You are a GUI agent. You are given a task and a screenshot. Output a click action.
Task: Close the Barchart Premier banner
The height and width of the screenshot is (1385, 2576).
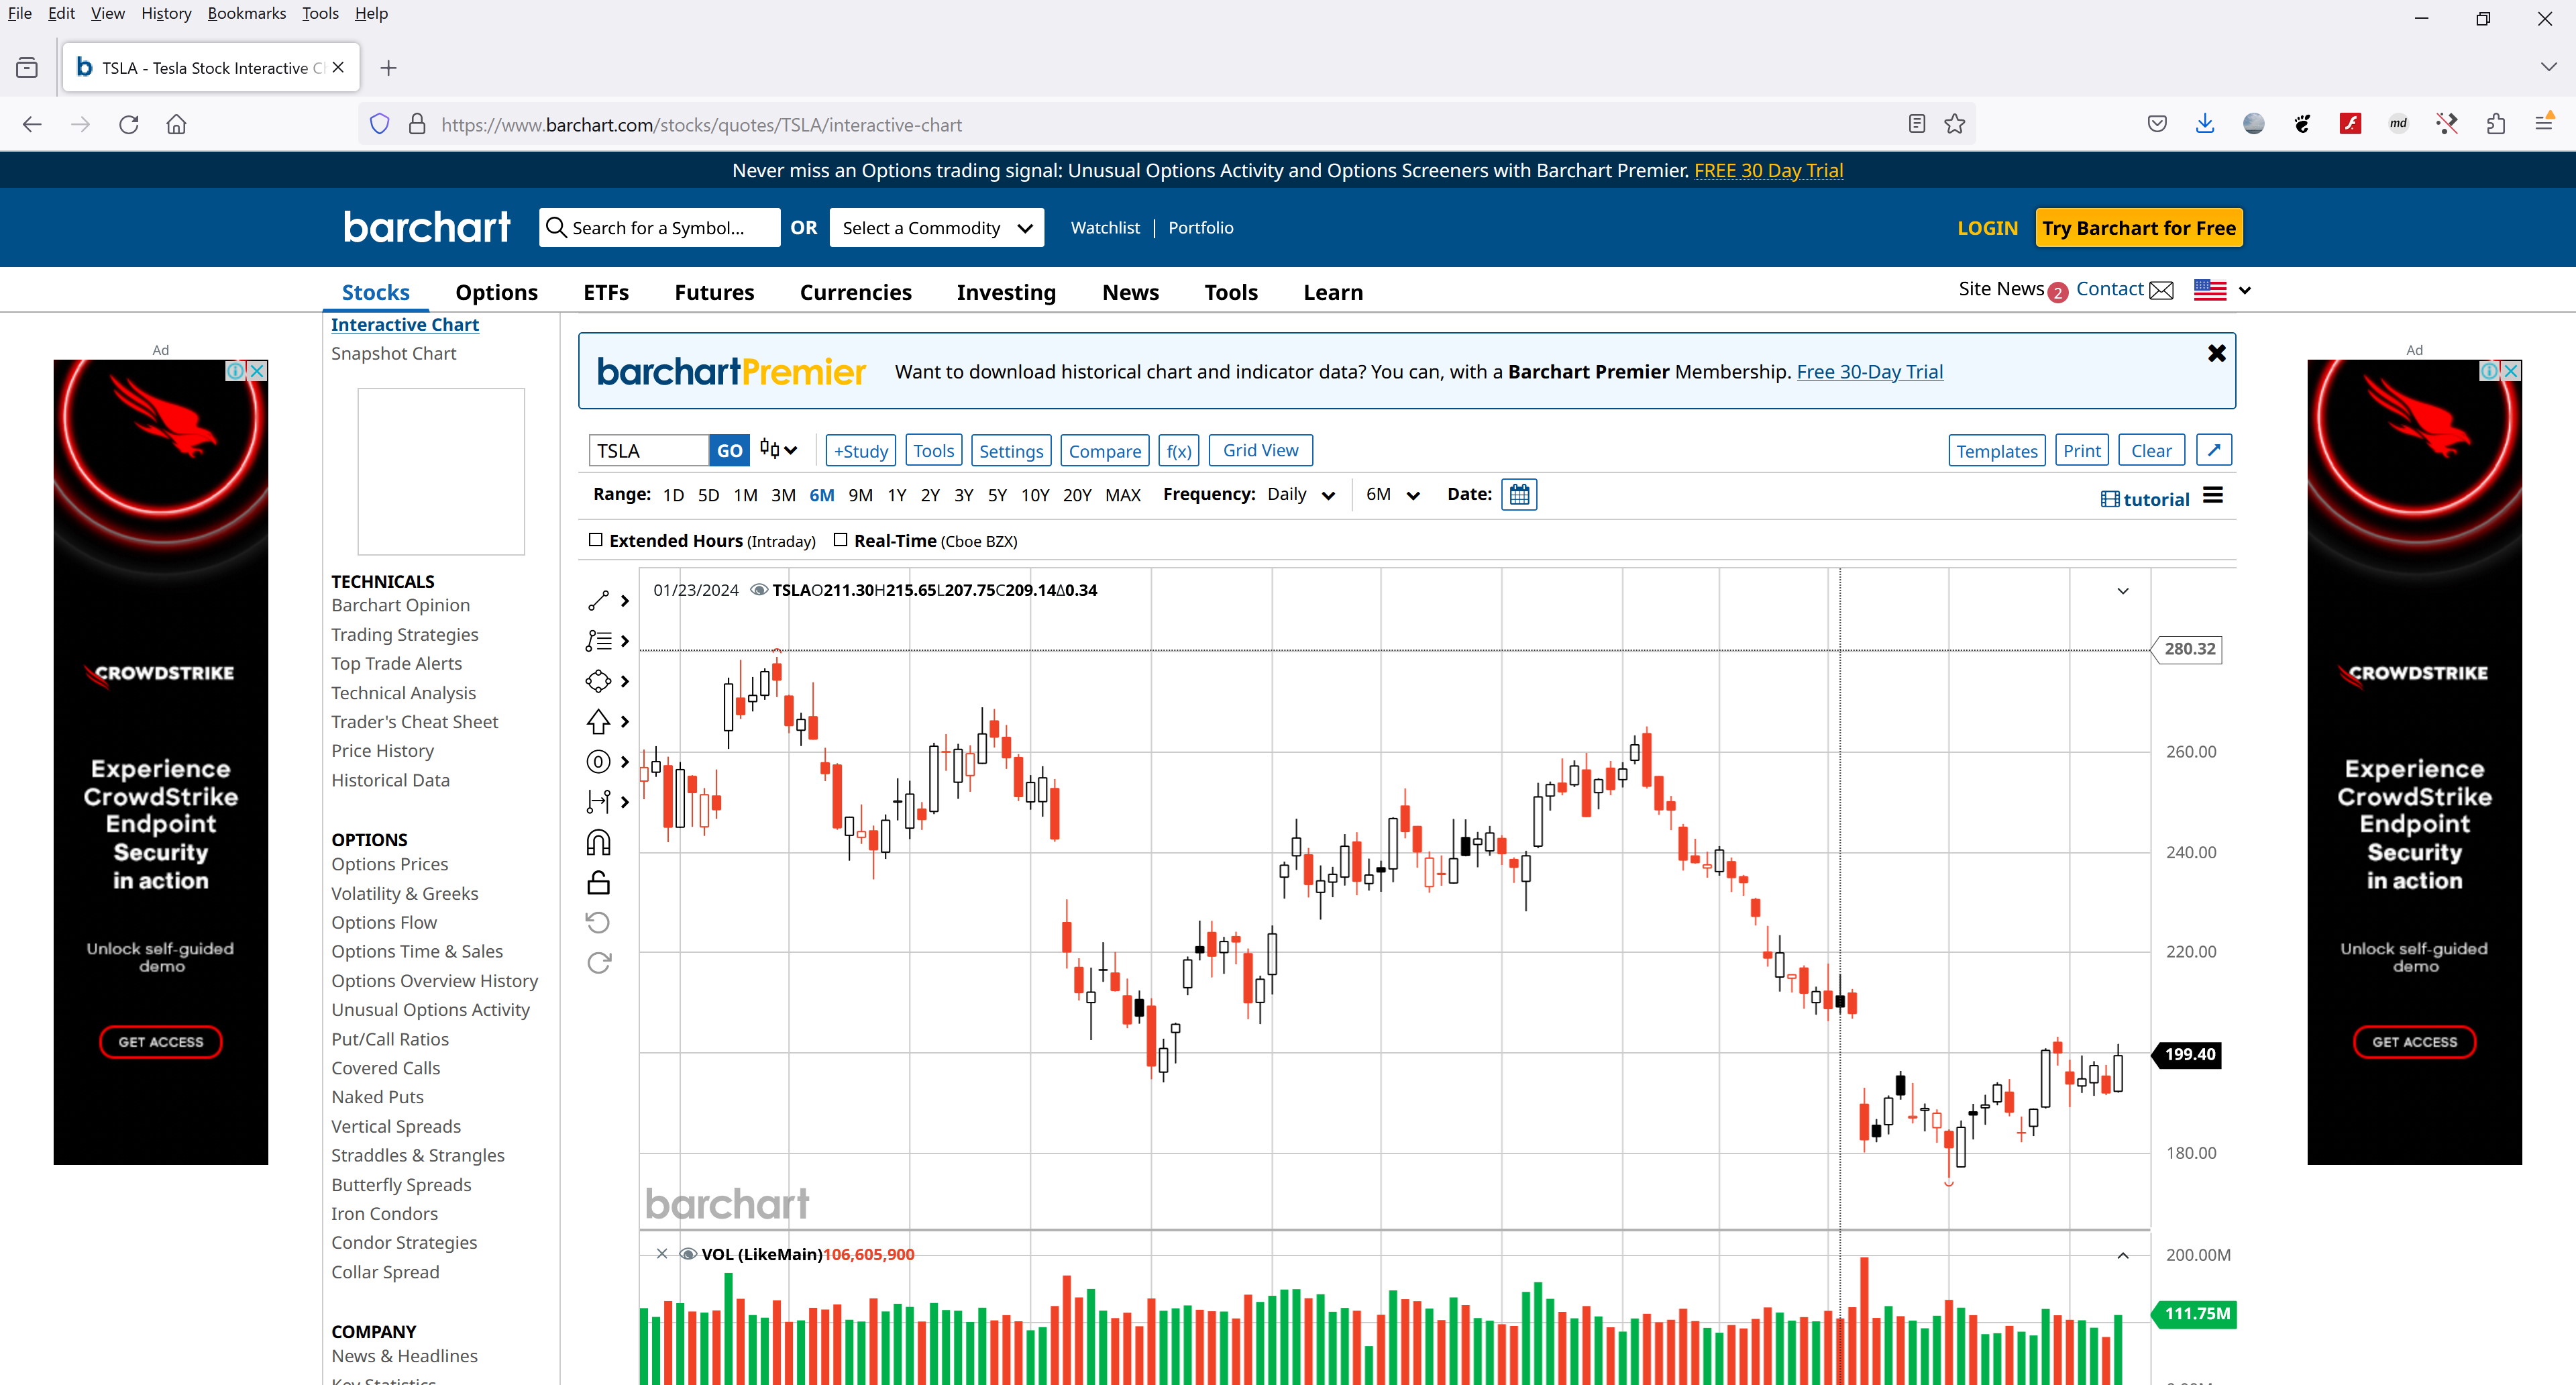click(x=2216, y=353)
